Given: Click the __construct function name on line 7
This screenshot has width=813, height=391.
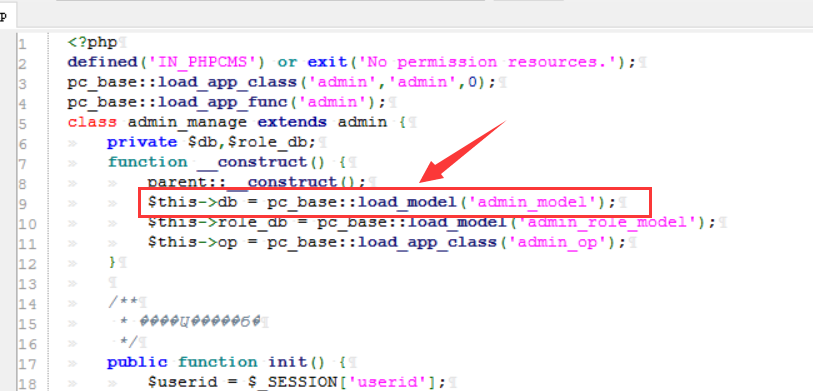Looking at the screenshot, I should 252,162.
